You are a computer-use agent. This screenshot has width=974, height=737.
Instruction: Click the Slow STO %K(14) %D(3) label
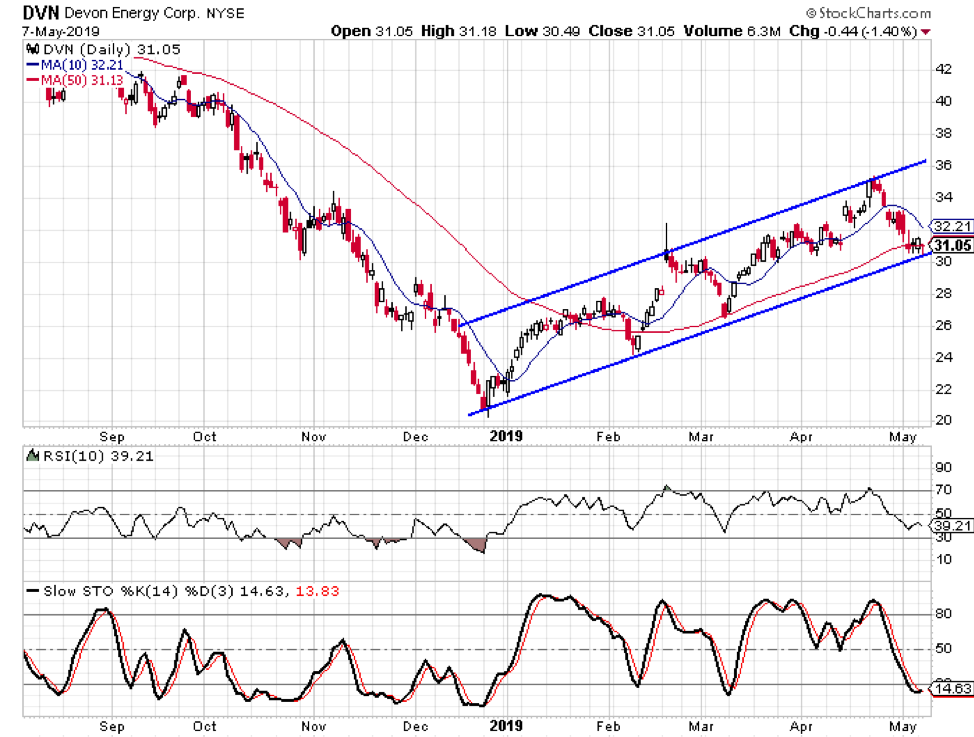139,591
